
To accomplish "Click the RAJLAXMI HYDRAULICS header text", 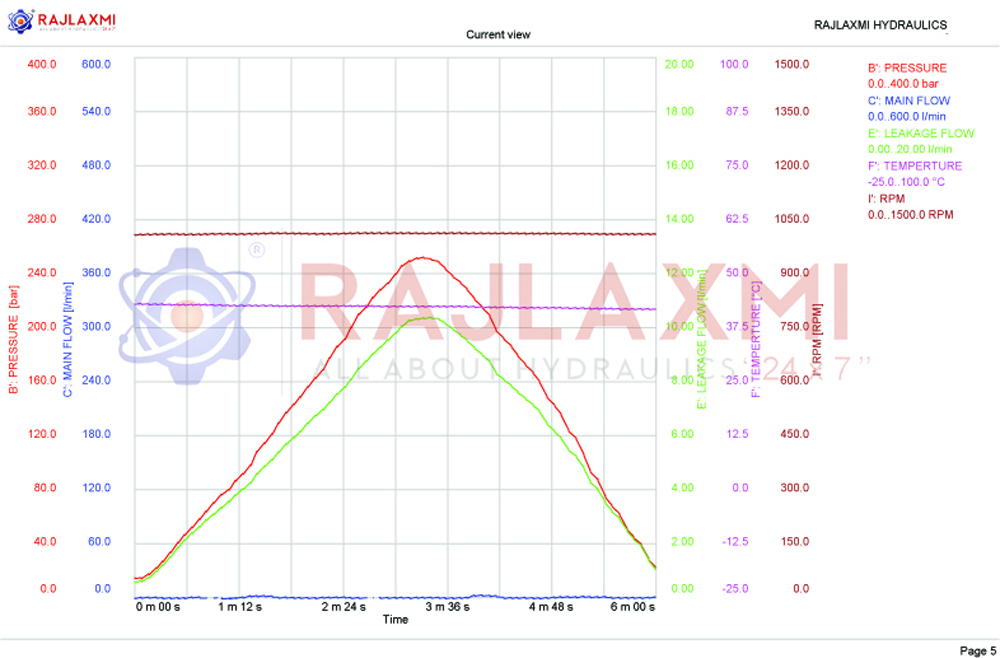I will coord(880,25).
